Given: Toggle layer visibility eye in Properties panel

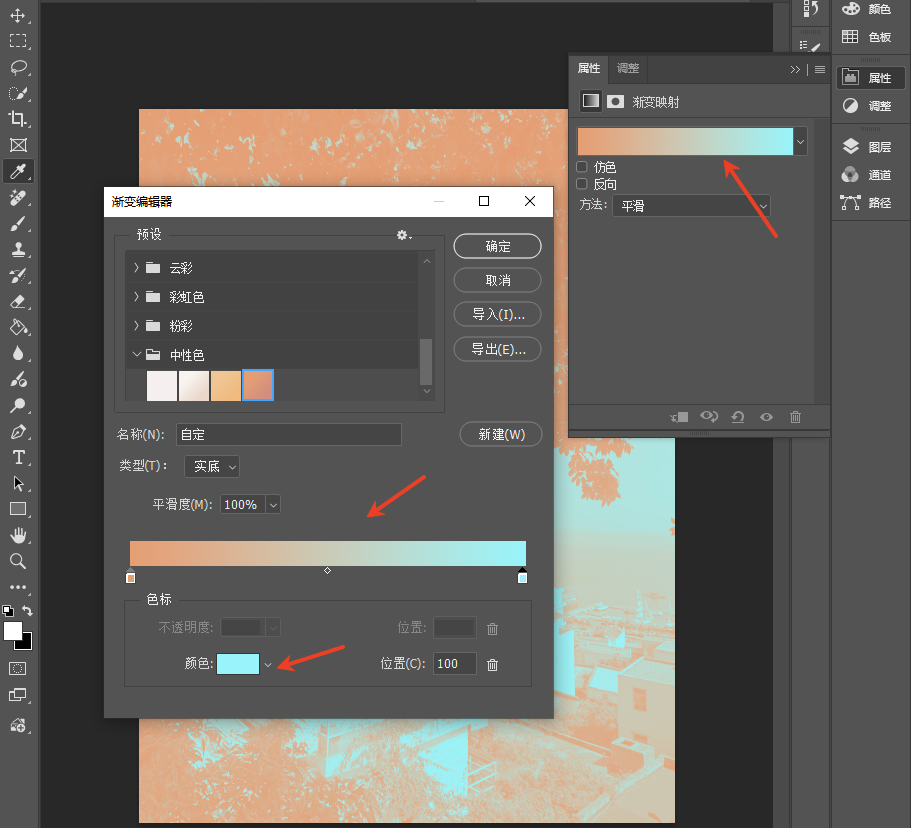Looking at the screenshot, I should coord(766,417).
